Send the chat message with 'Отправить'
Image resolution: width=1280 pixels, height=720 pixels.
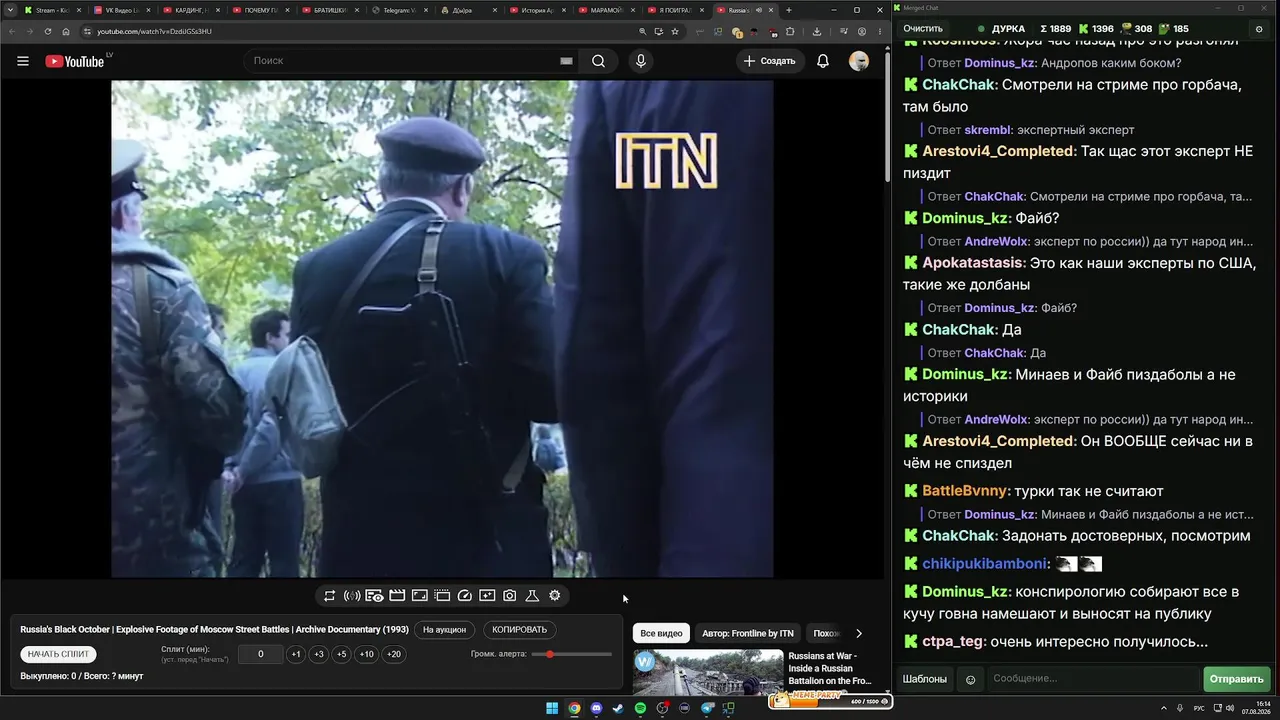tap(1236, 679)
